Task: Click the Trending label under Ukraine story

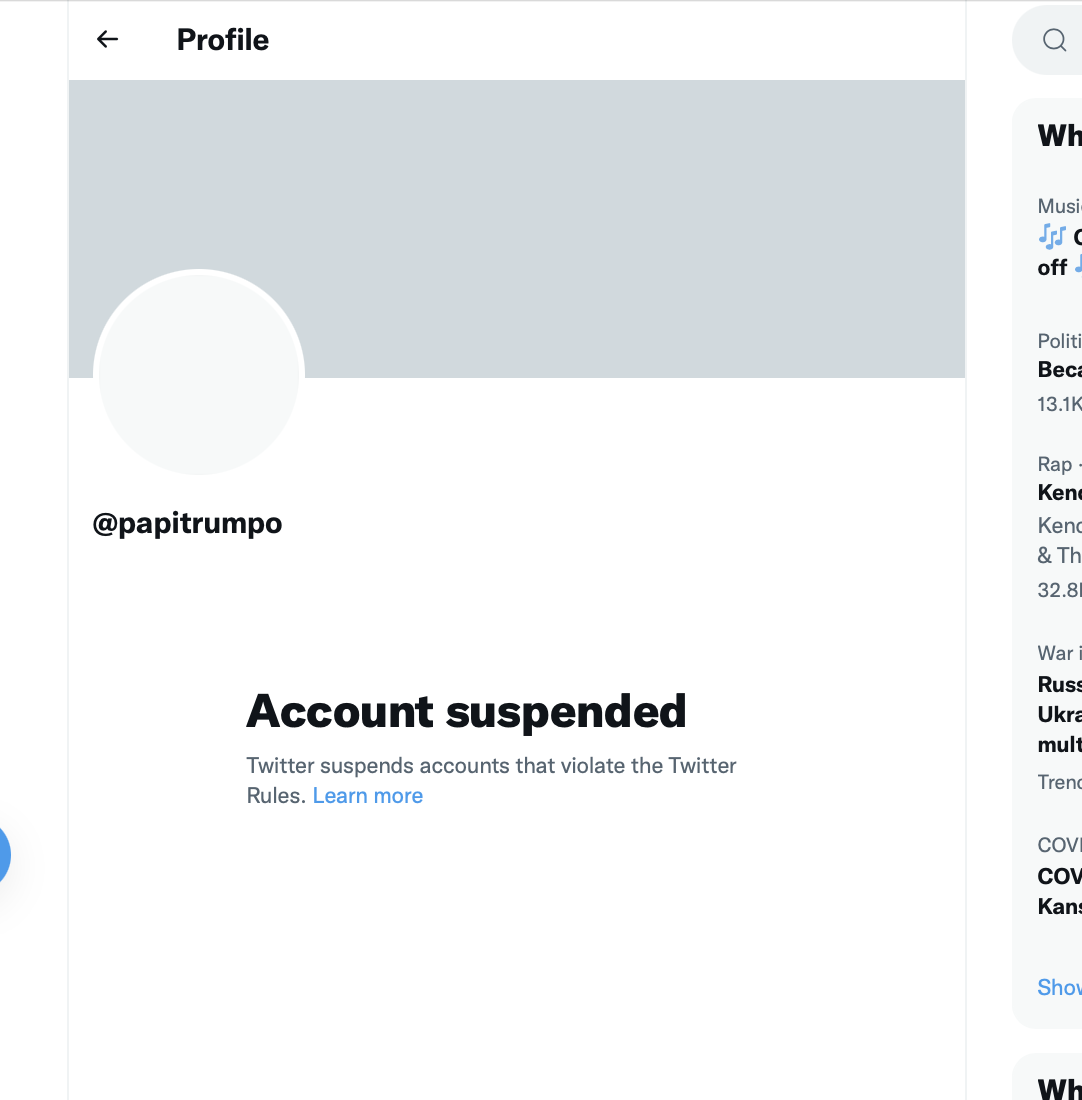Action: (x=1060, y=782)
